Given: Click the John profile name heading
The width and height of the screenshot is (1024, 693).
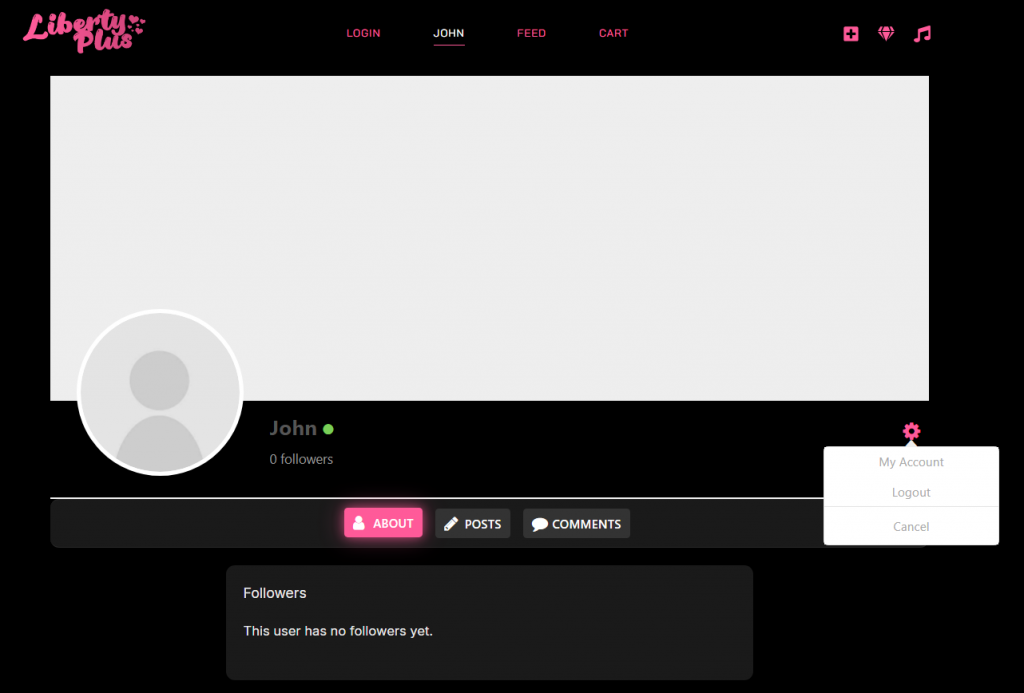Looking at the screenshot, I should point(293,428).
